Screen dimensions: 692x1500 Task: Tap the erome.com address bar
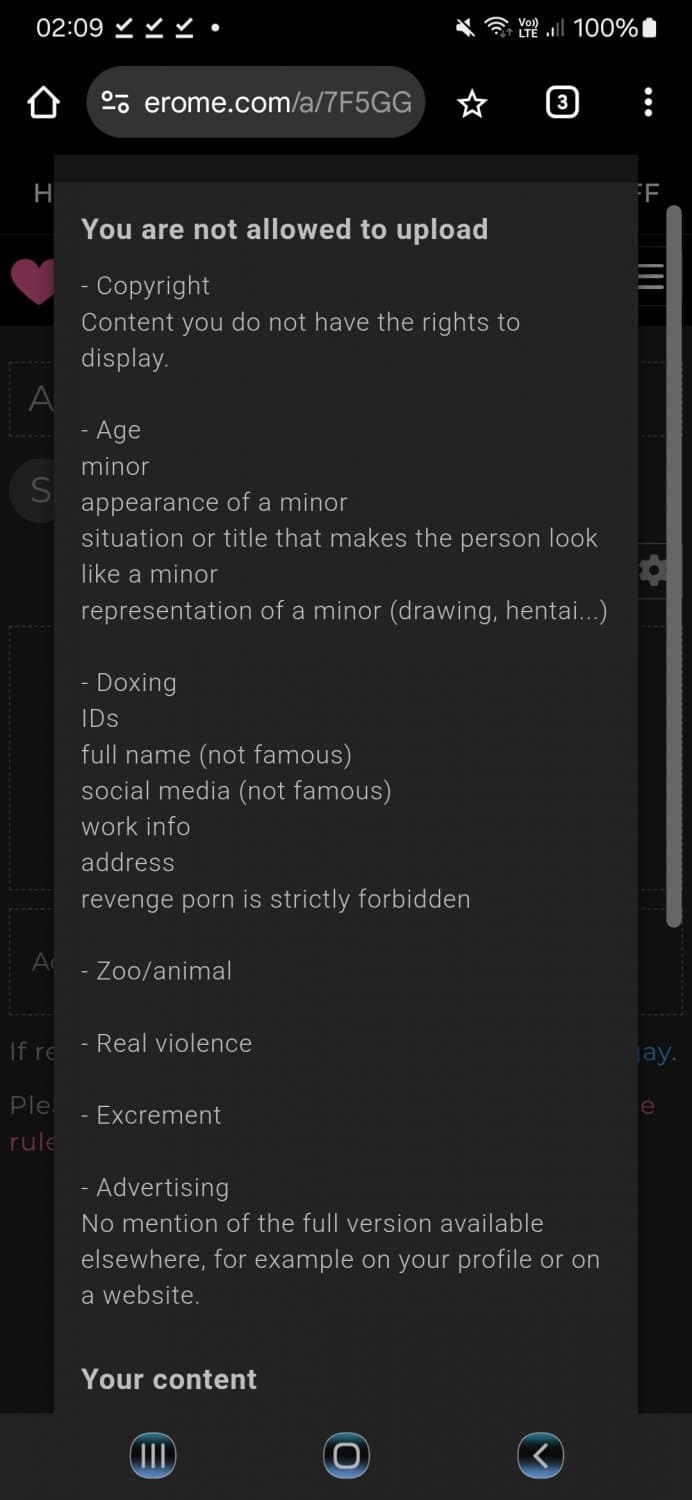point(280,101)
